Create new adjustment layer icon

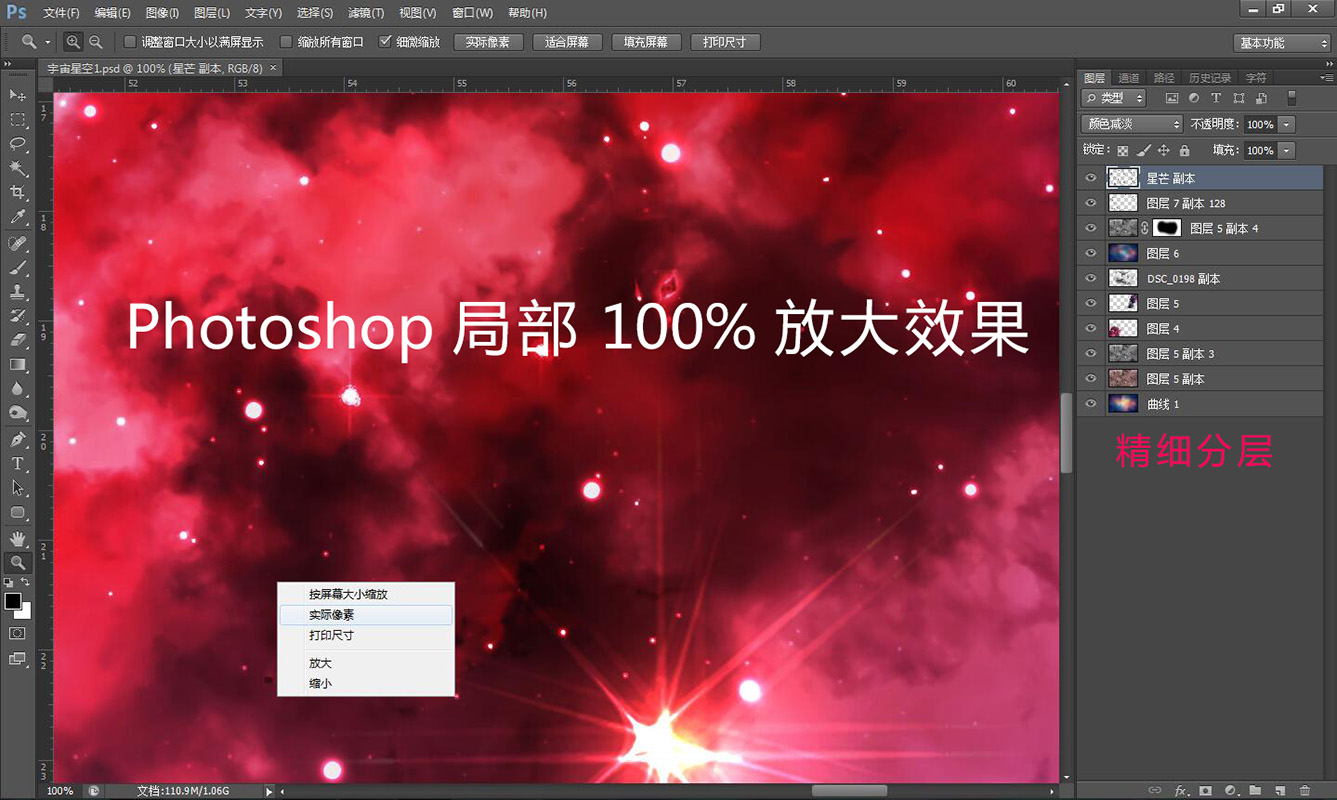(x=1231, y=791)
